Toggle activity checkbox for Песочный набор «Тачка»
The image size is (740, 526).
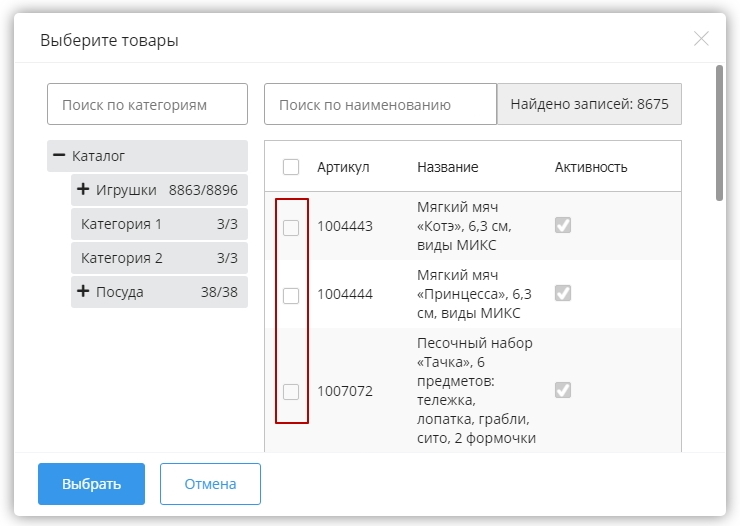[563, 390]
